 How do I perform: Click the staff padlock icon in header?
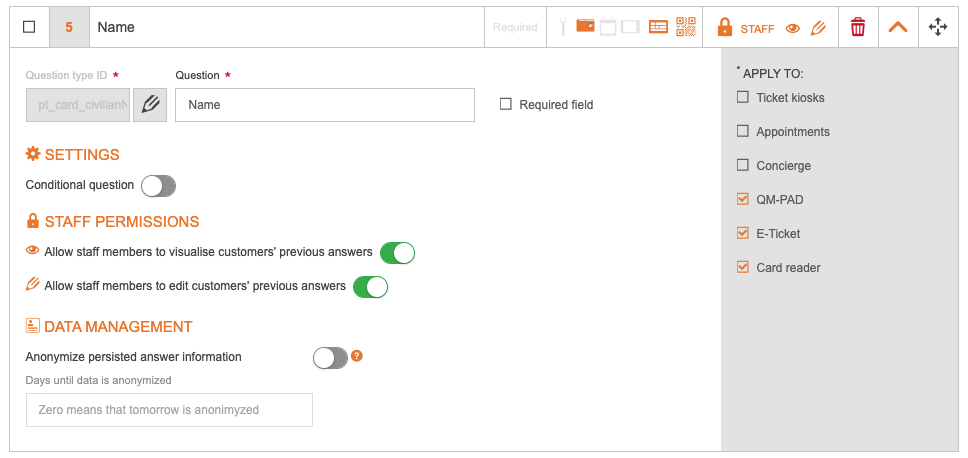(724, 28)
